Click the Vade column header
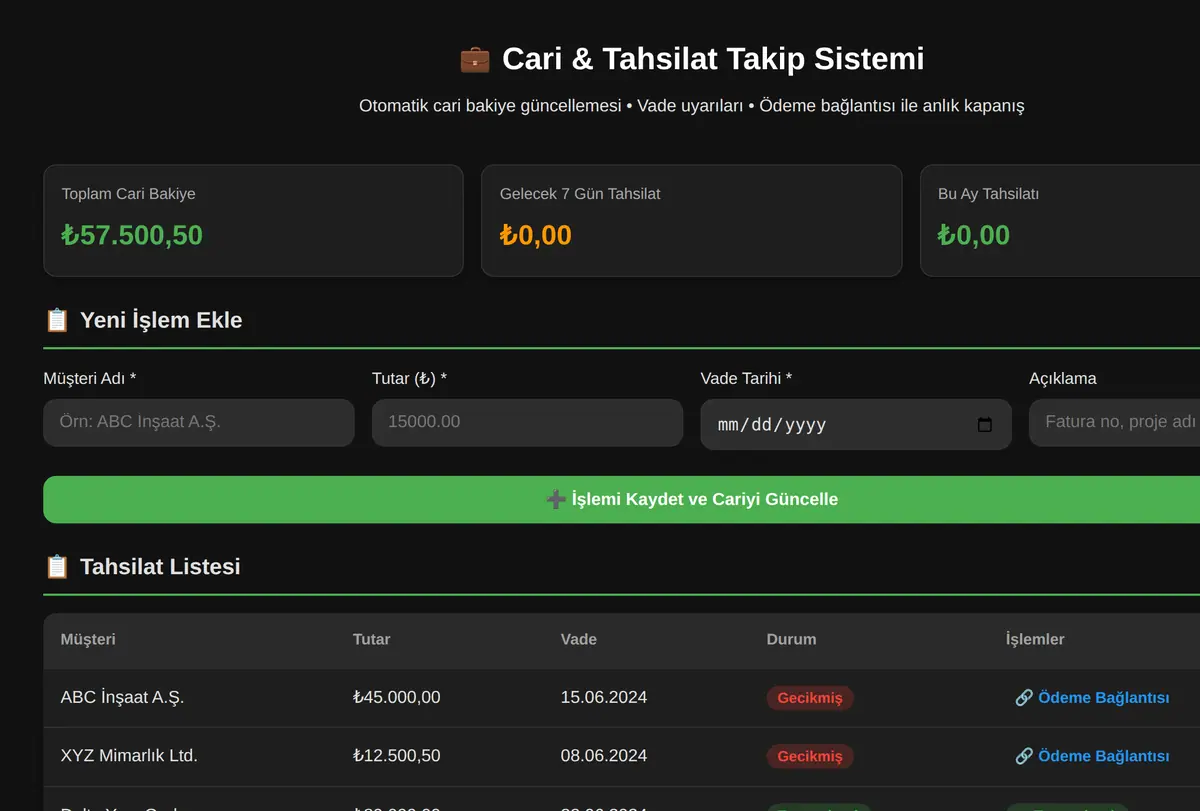 point(579,639)
